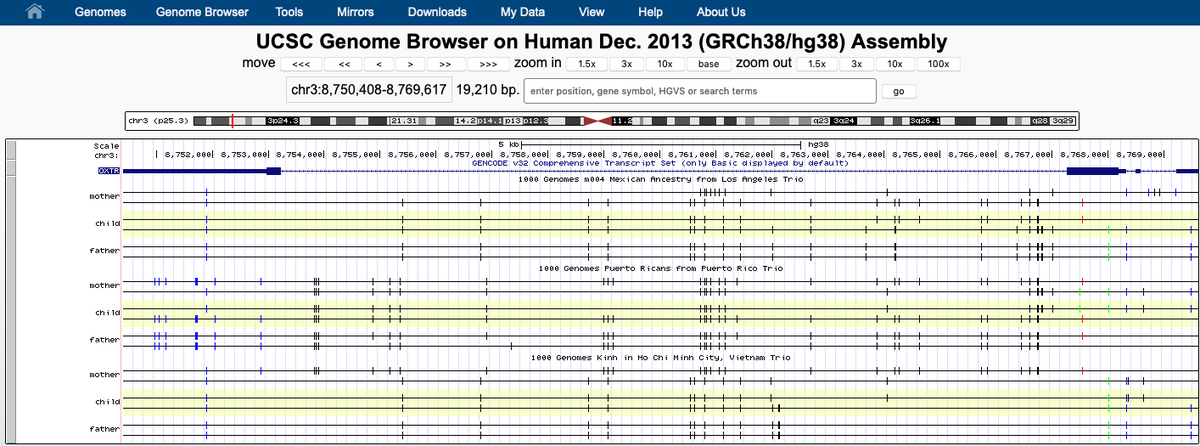Open the Help menu
The height and width of the screenshot is (446, 1200).
coord(650,12)
